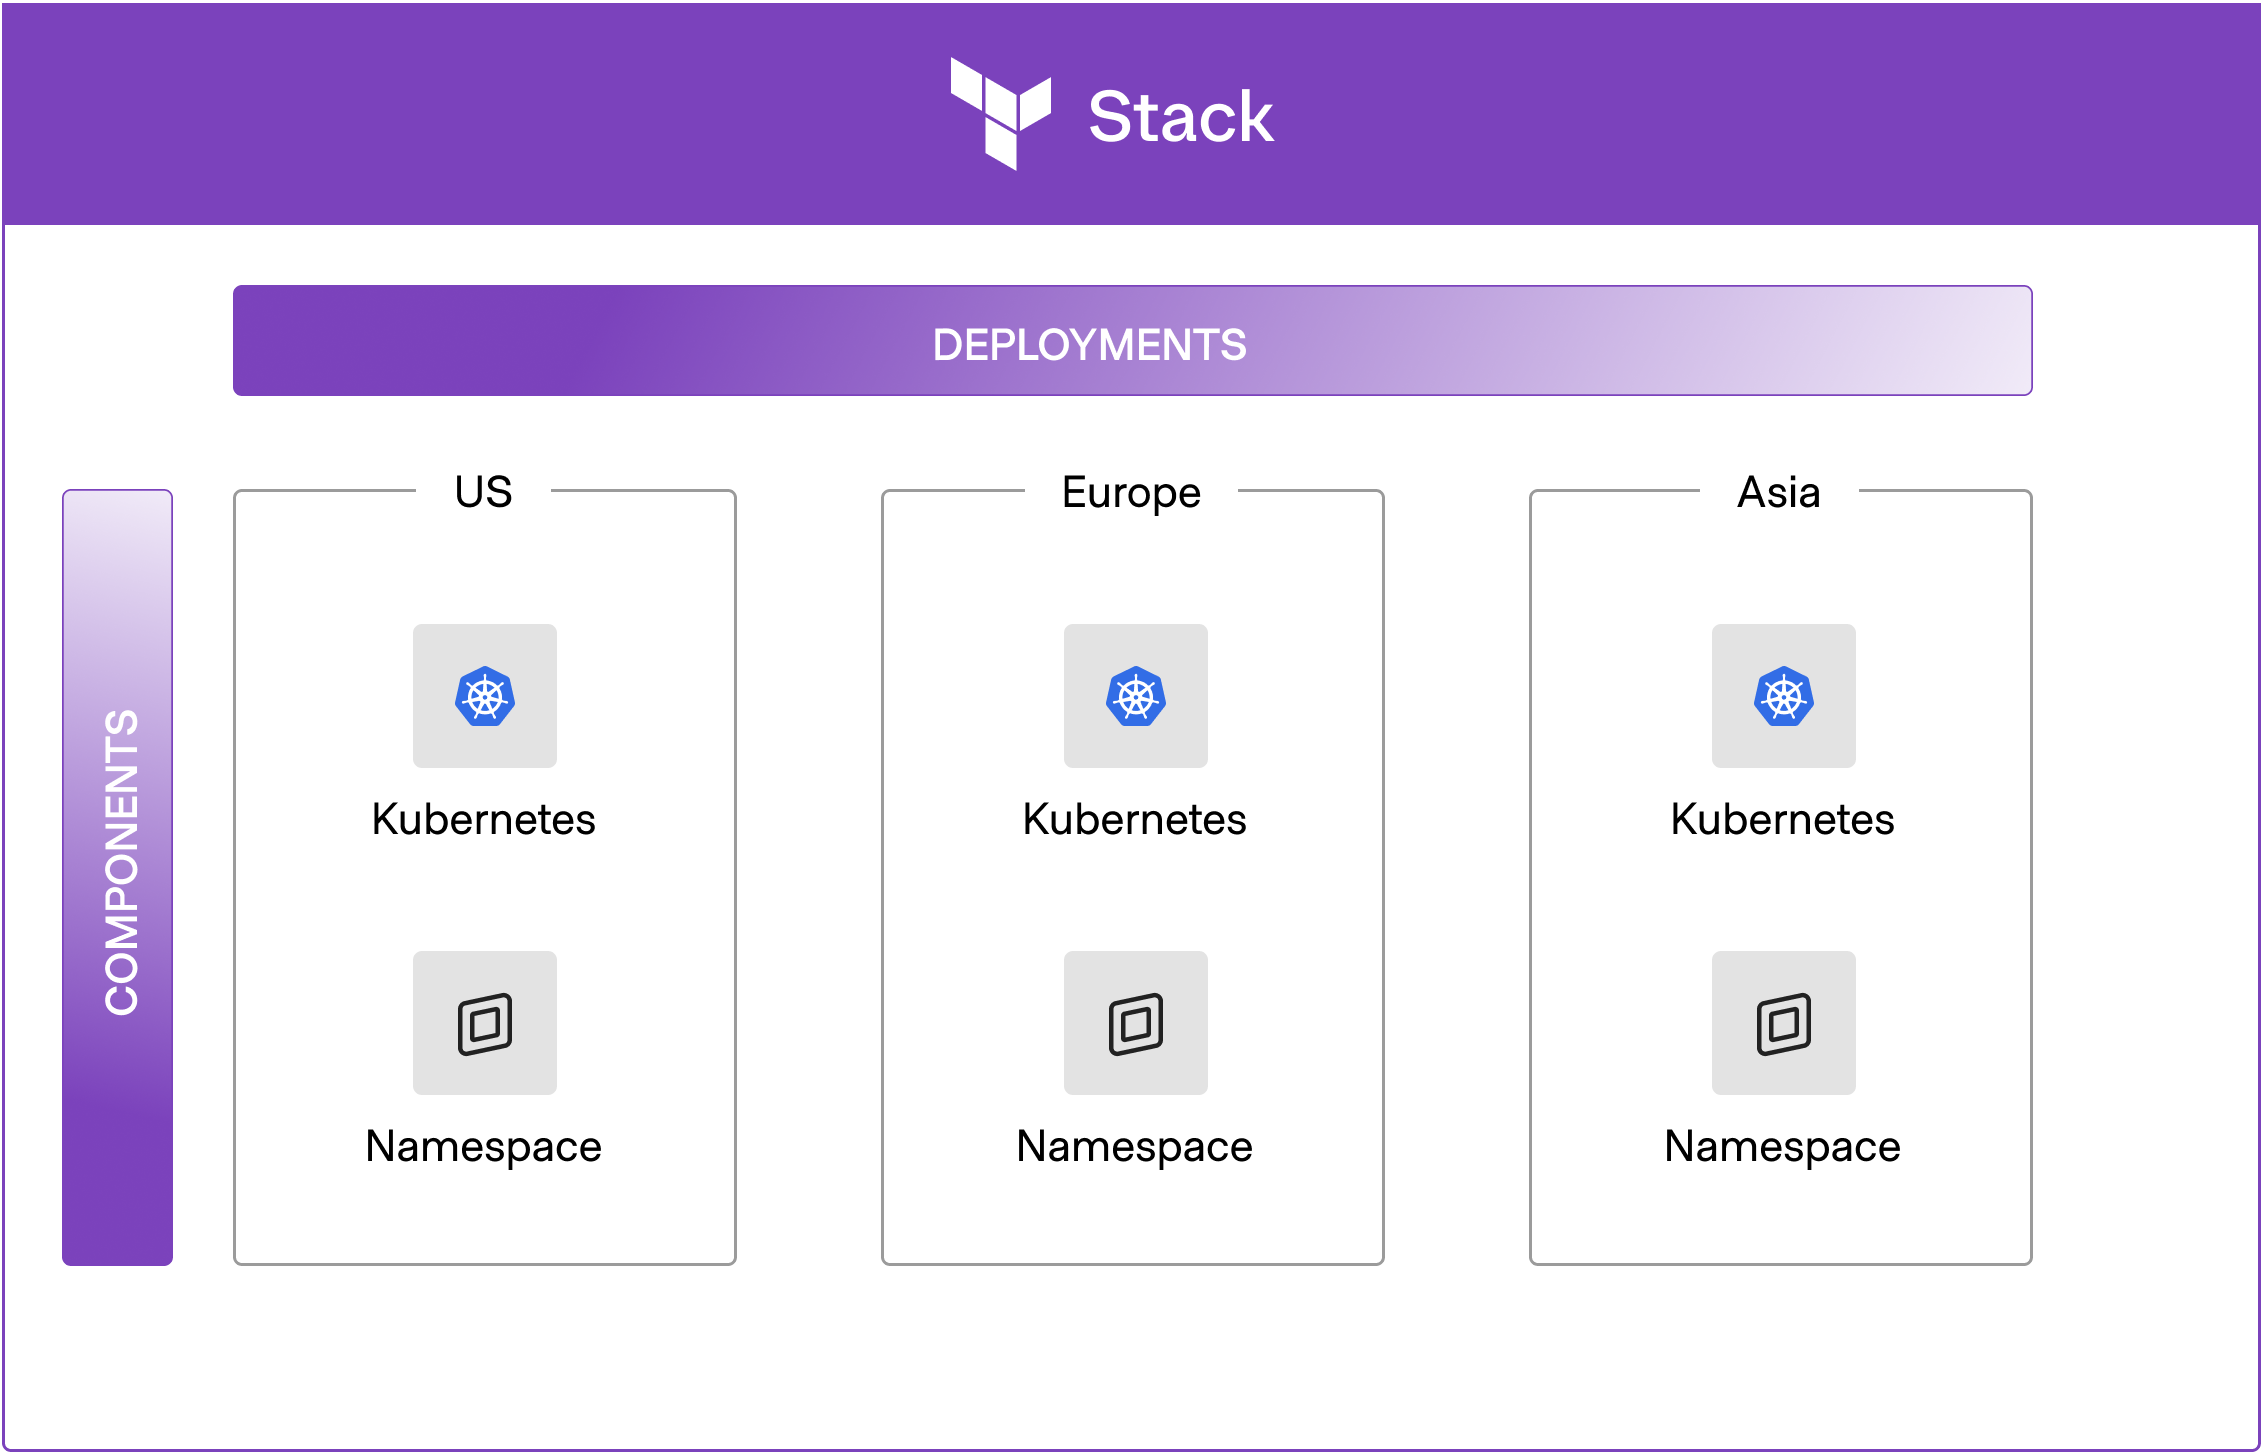Select the Kubernetes icon in the US deployment
Image resolution: width=2264 pixels, height=1454 pixels.
pyautogui.click(x=484, y=696)
